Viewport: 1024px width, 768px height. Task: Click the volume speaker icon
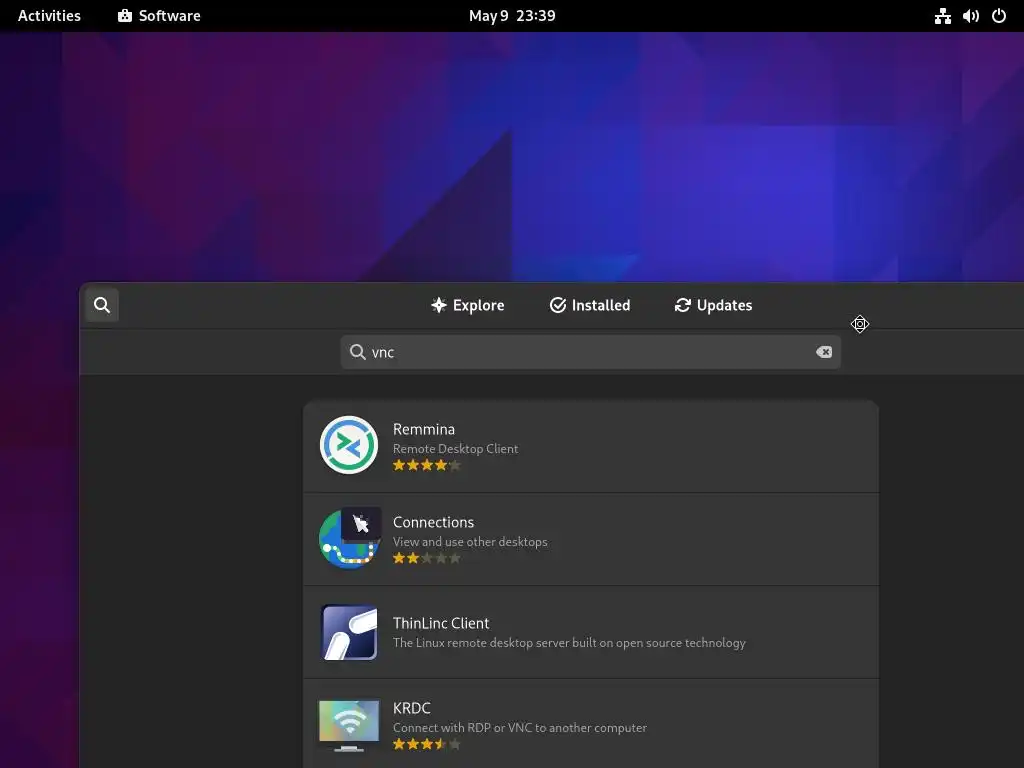971,16
